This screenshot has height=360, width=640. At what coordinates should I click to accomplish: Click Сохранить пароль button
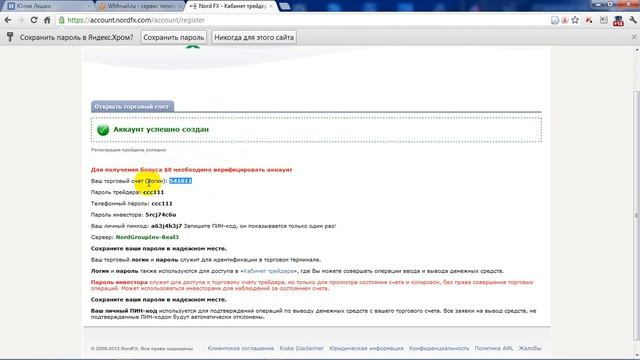[x=173, y=37]
